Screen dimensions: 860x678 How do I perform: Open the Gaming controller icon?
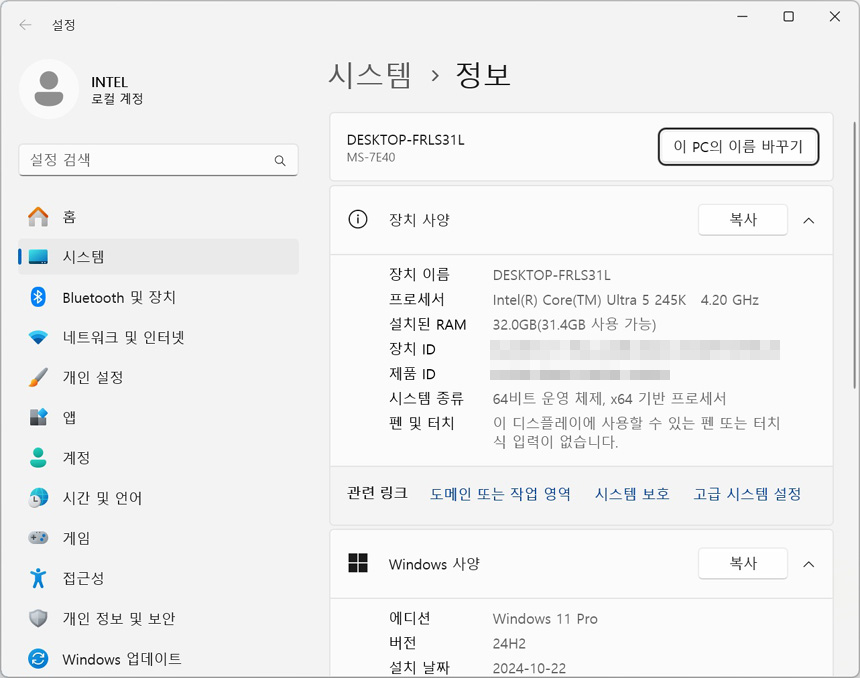[38, 538]
